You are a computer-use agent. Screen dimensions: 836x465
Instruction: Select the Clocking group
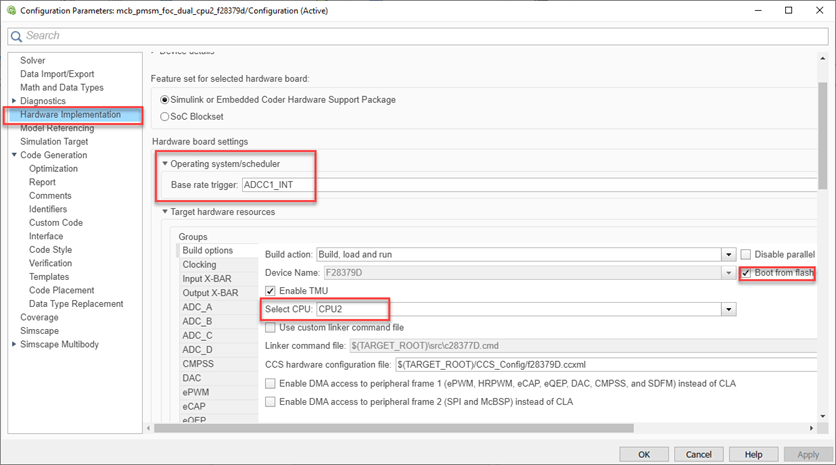pyautogui.click(x=218, y=264)
